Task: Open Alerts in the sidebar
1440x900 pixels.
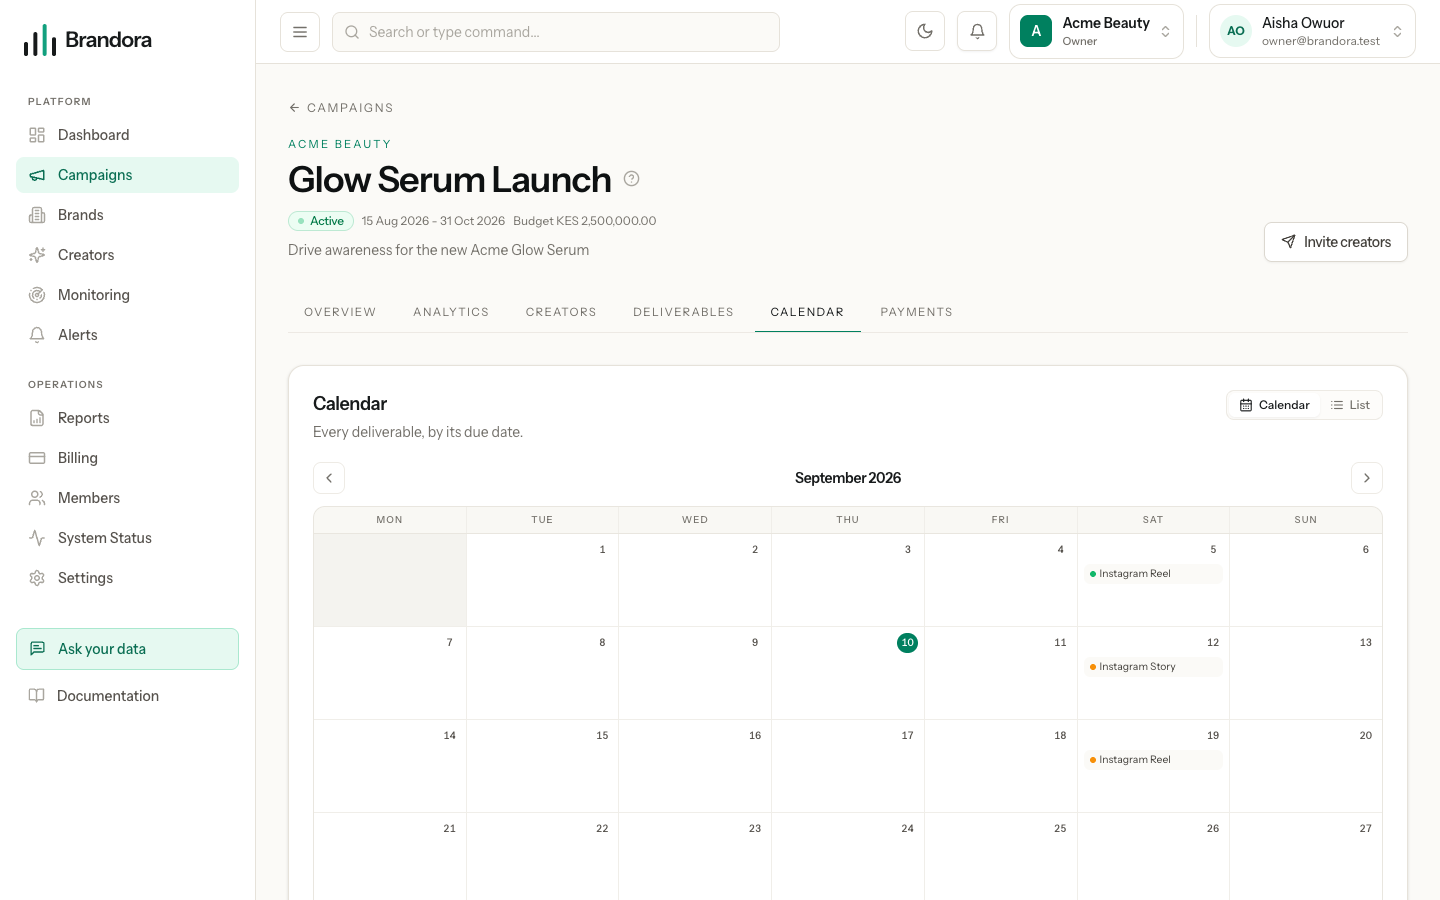Action: click(127, 335)
